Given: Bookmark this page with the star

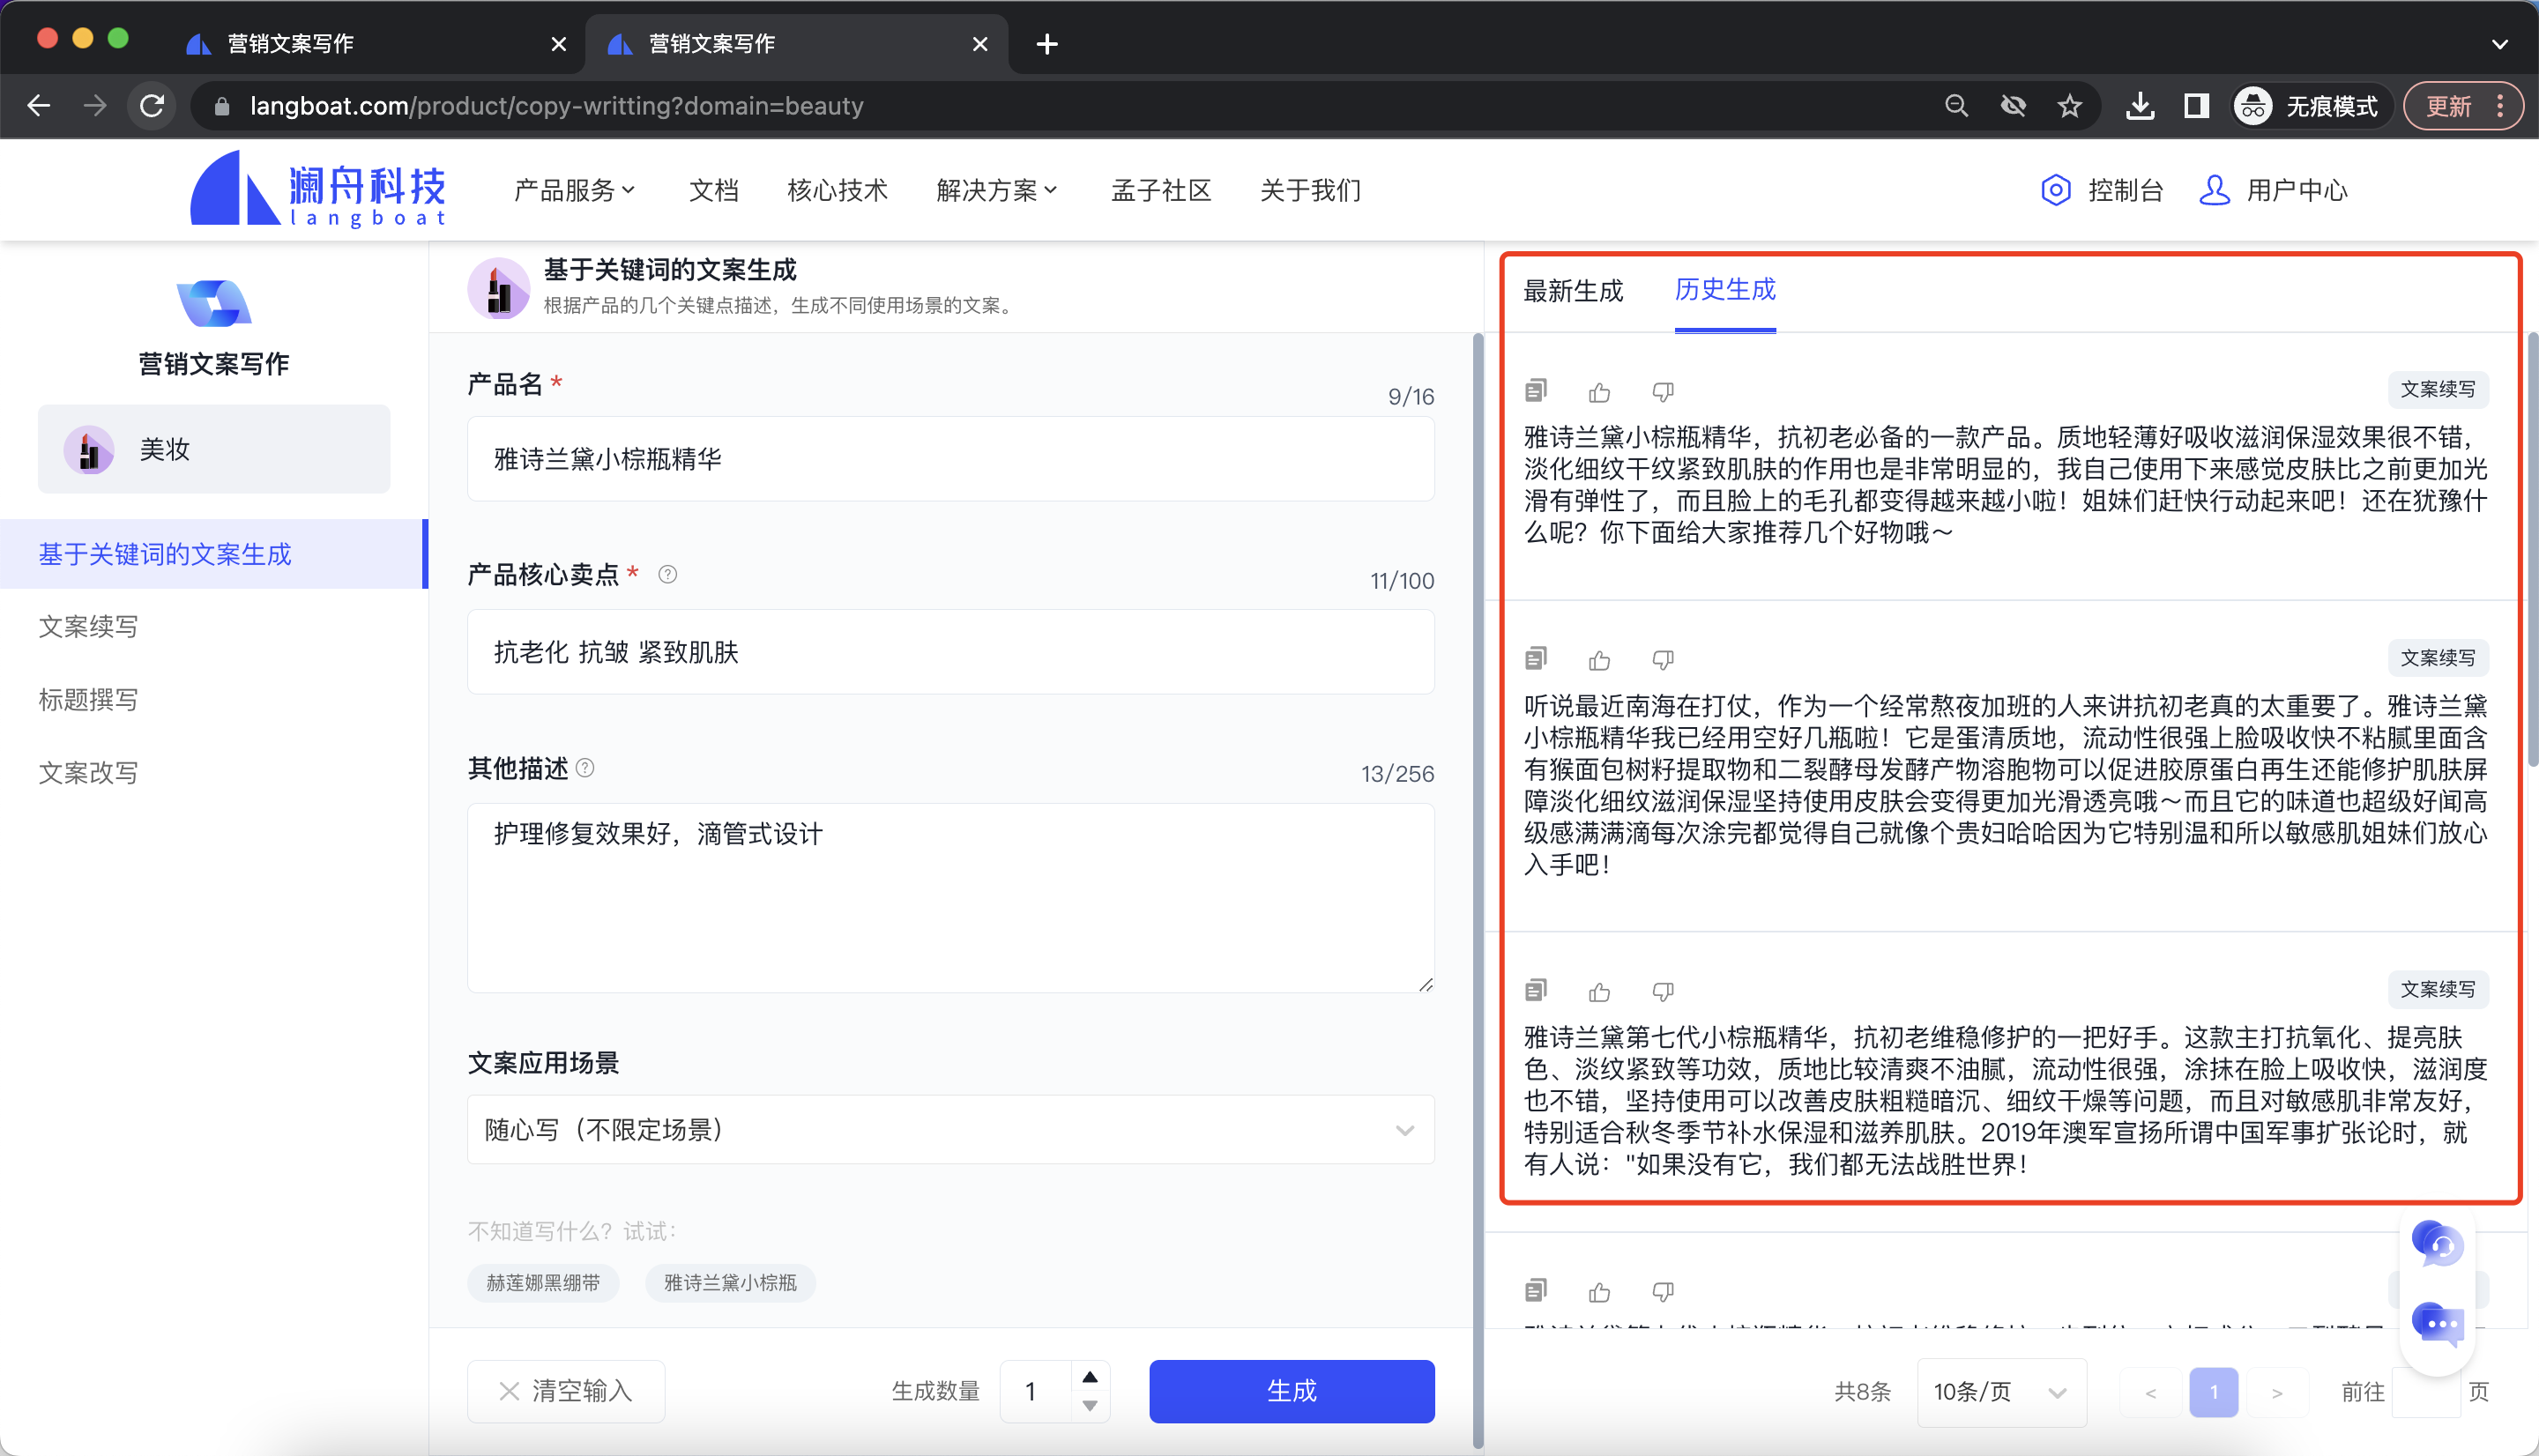Looking at the screenshot, I should 2069,105.
